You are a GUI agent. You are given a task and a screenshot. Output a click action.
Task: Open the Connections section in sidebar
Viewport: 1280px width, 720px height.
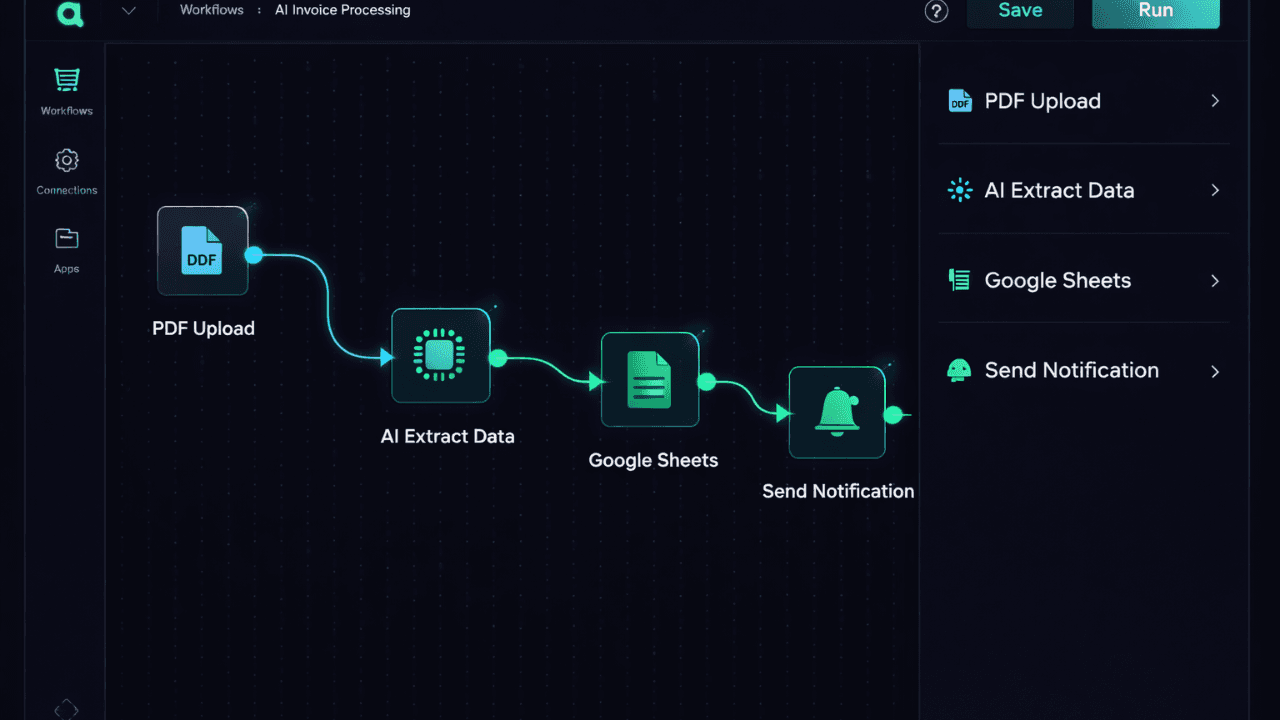point(65,170)
